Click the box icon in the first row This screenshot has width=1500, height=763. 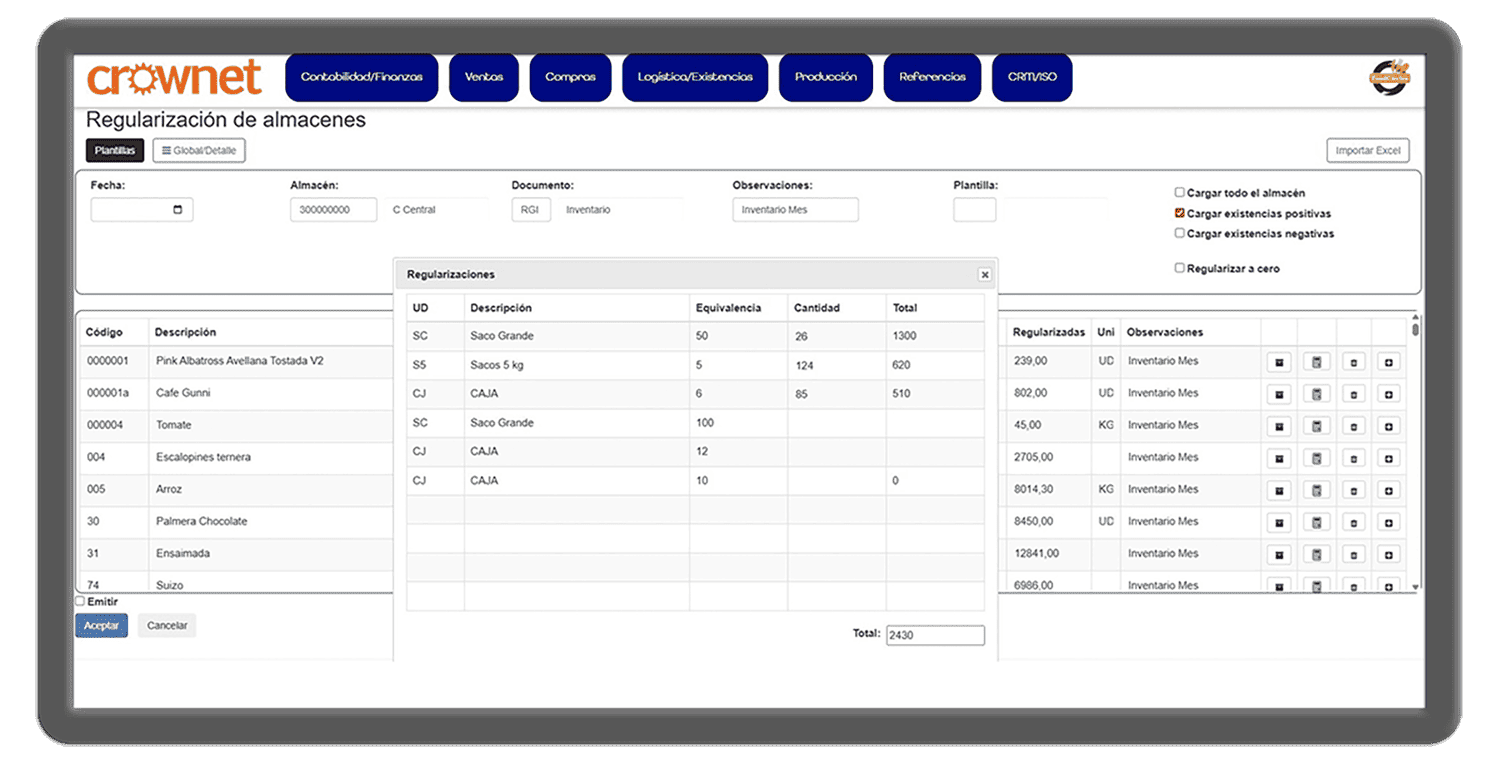coord(1279,362)
